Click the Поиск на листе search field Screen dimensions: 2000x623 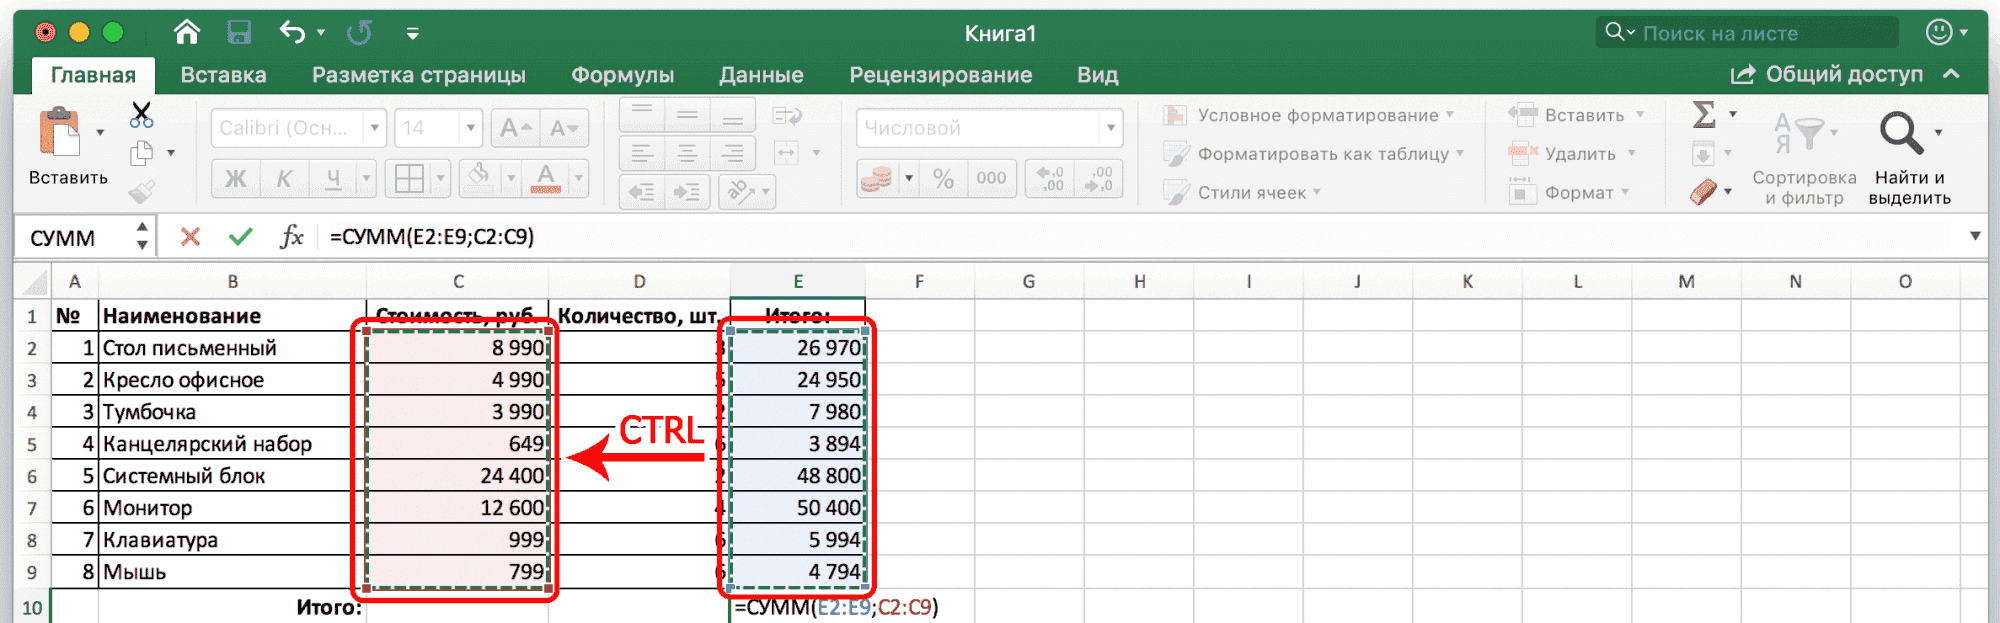[x=1748, y=33]
